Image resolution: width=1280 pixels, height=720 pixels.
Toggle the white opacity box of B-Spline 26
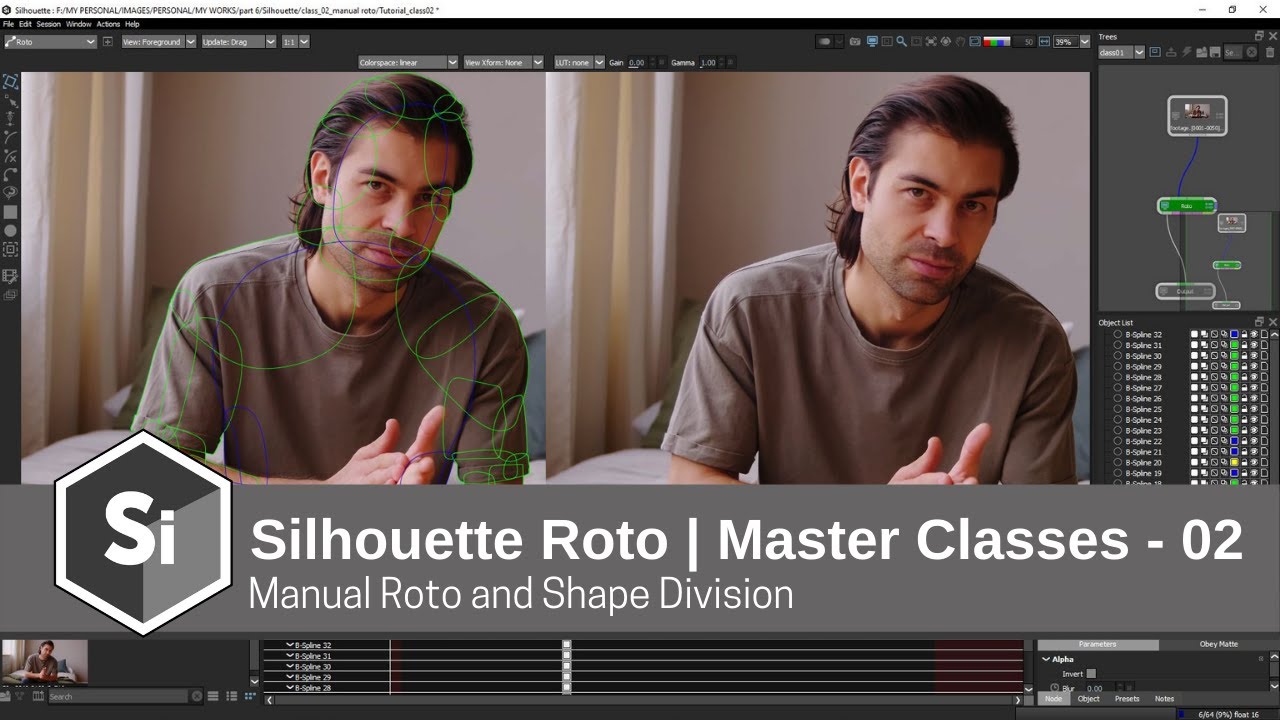pos(1194,398)
